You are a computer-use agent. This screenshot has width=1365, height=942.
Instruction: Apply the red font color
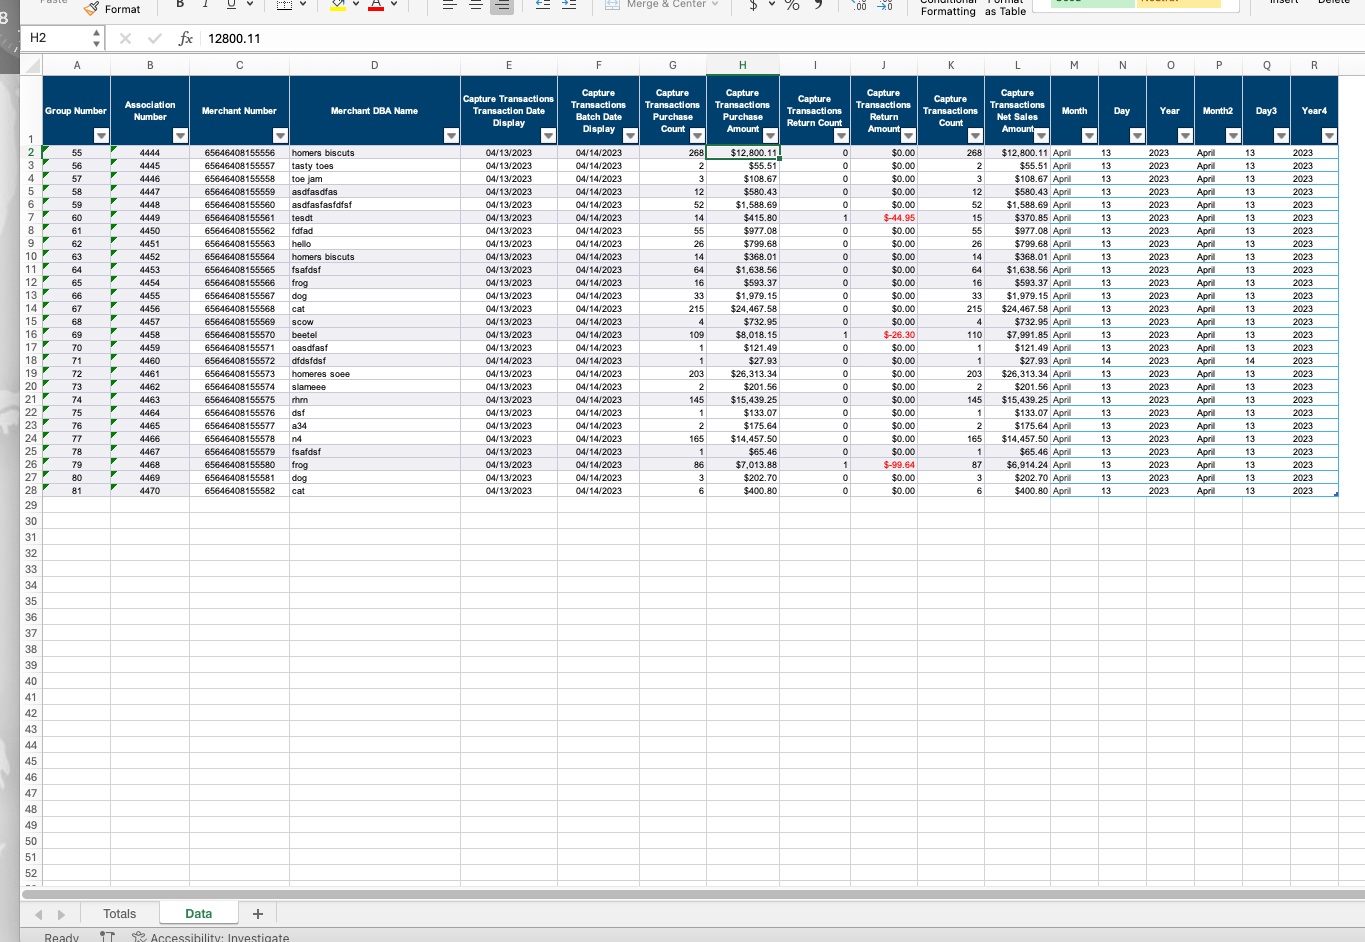pos(376,4)
